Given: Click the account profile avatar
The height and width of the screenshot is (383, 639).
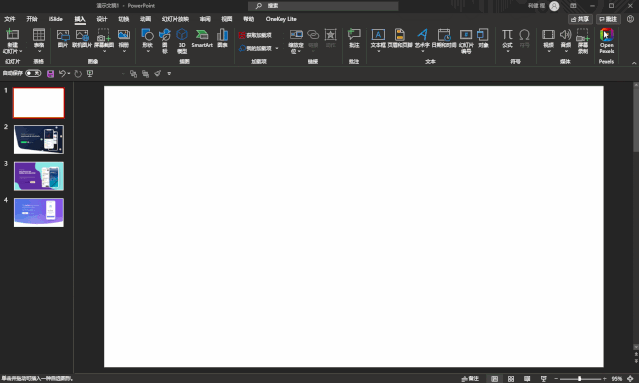Looking at the screenshot, I should 554,6.
